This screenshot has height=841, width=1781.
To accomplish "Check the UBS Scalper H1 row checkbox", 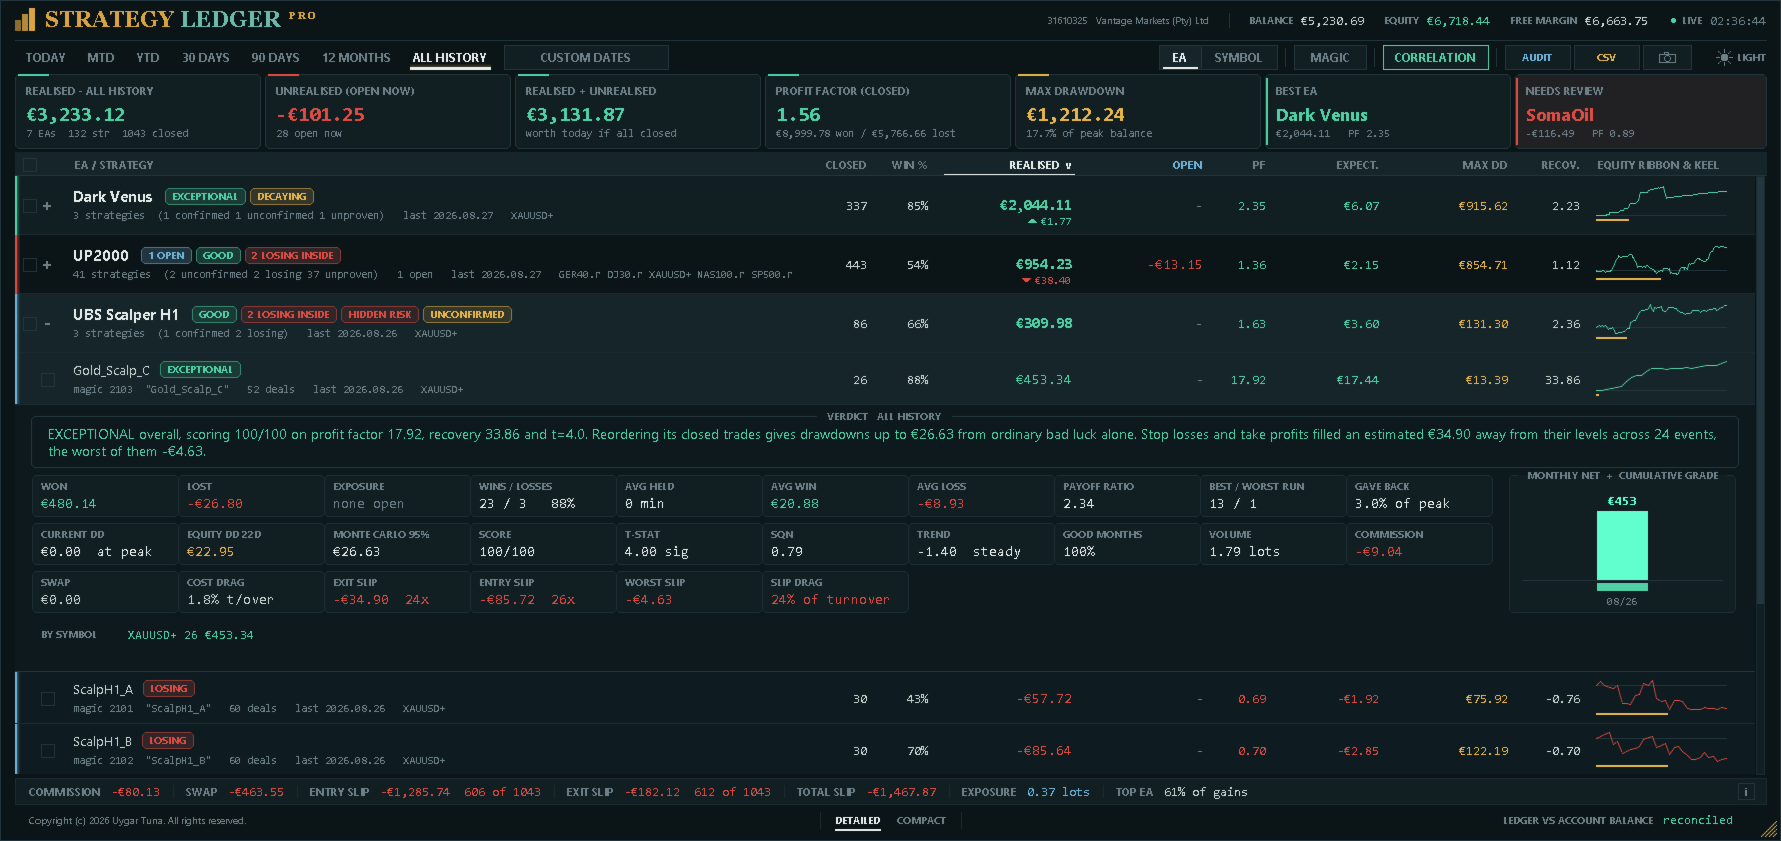I will coord(30,324).
